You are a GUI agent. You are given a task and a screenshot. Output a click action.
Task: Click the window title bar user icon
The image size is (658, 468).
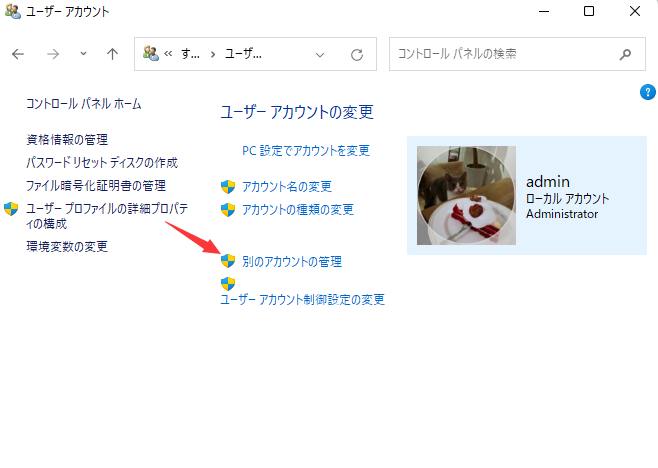(13, 11)
